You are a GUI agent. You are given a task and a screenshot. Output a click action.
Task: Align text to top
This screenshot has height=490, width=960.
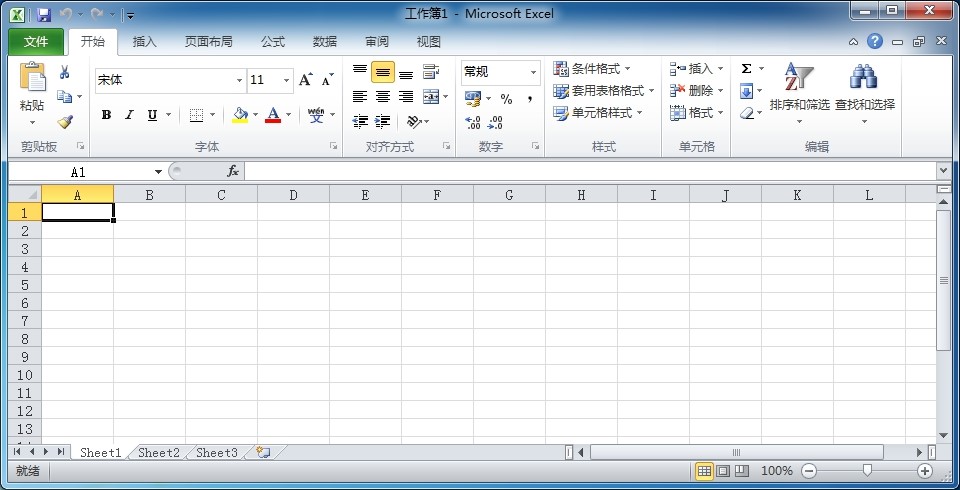[360, 71]
